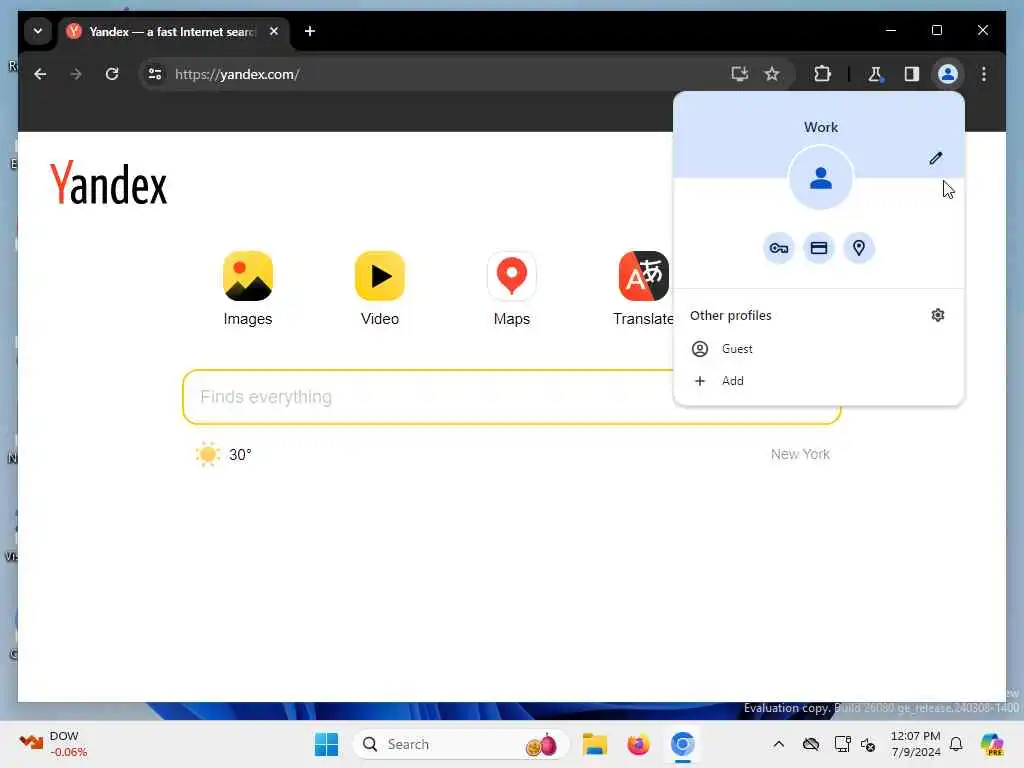Open passwords key icon in profile menu

click(778, 248)
